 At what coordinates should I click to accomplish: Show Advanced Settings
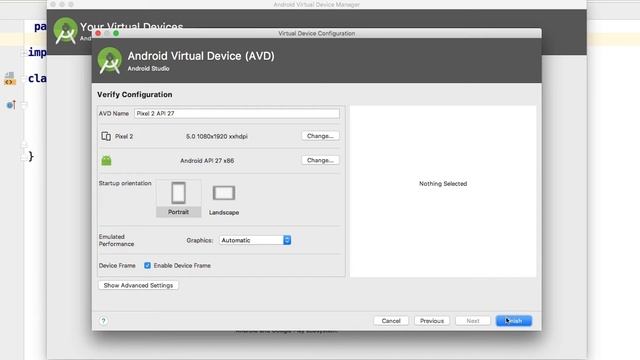[138, 285]
